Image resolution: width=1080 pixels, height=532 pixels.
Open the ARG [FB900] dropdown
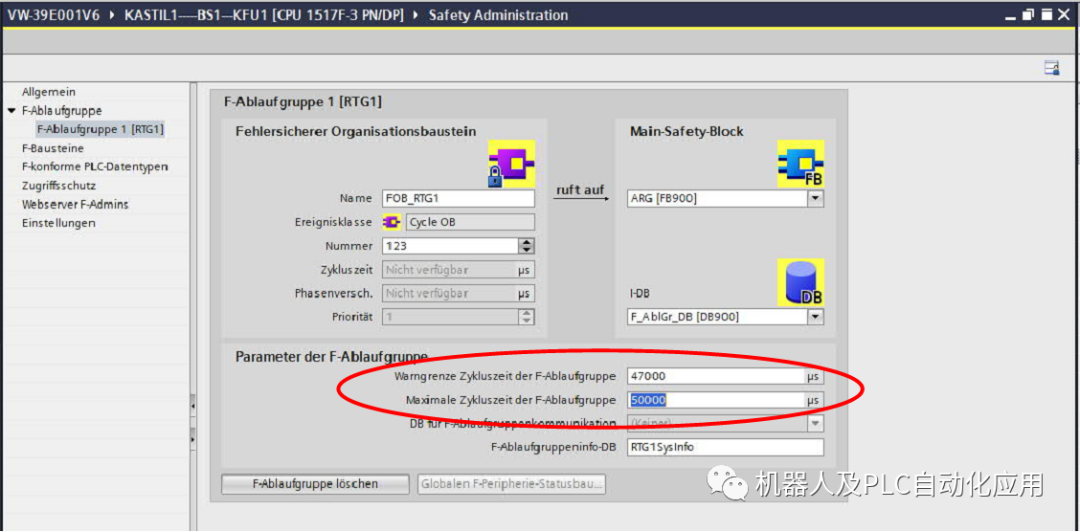click(816, 198)
